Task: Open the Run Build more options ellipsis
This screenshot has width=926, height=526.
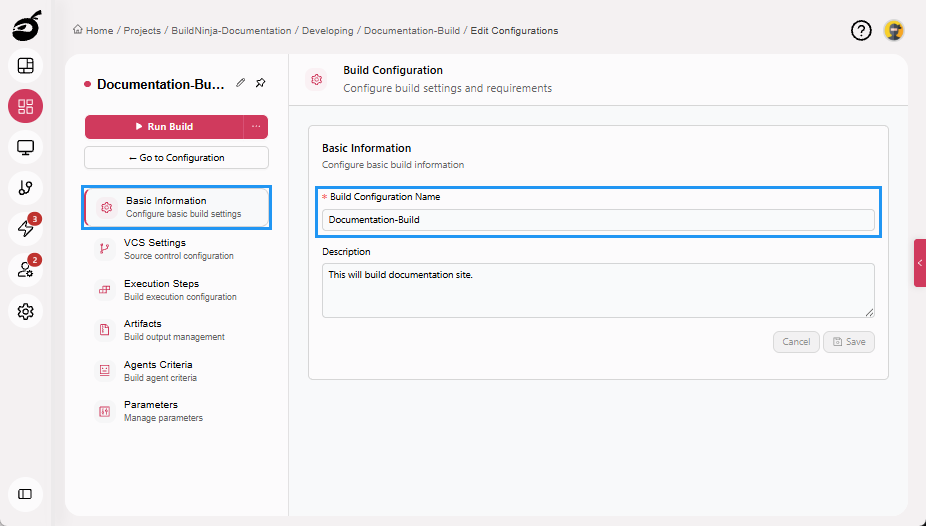Action: pyautogui.click(x=256, y=126)
